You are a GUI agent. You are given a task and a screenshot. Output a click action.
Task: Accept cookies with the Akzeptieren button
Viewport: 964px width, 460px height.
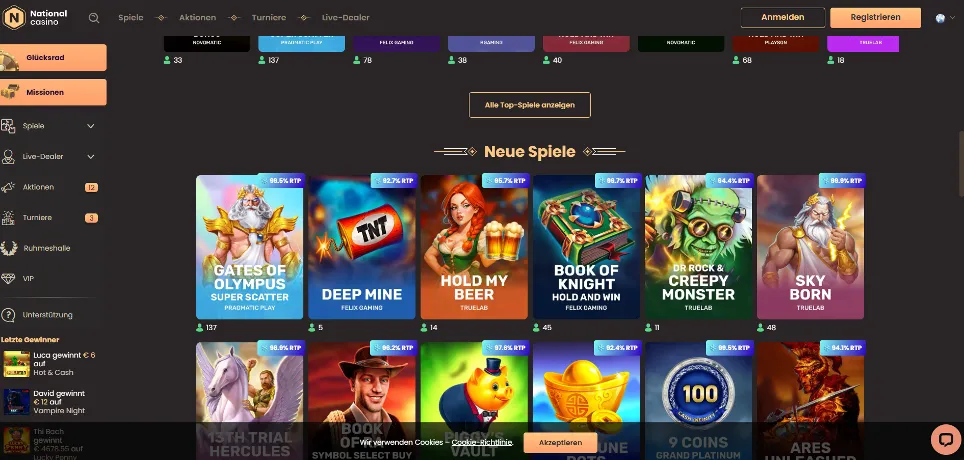pos(560,443)
